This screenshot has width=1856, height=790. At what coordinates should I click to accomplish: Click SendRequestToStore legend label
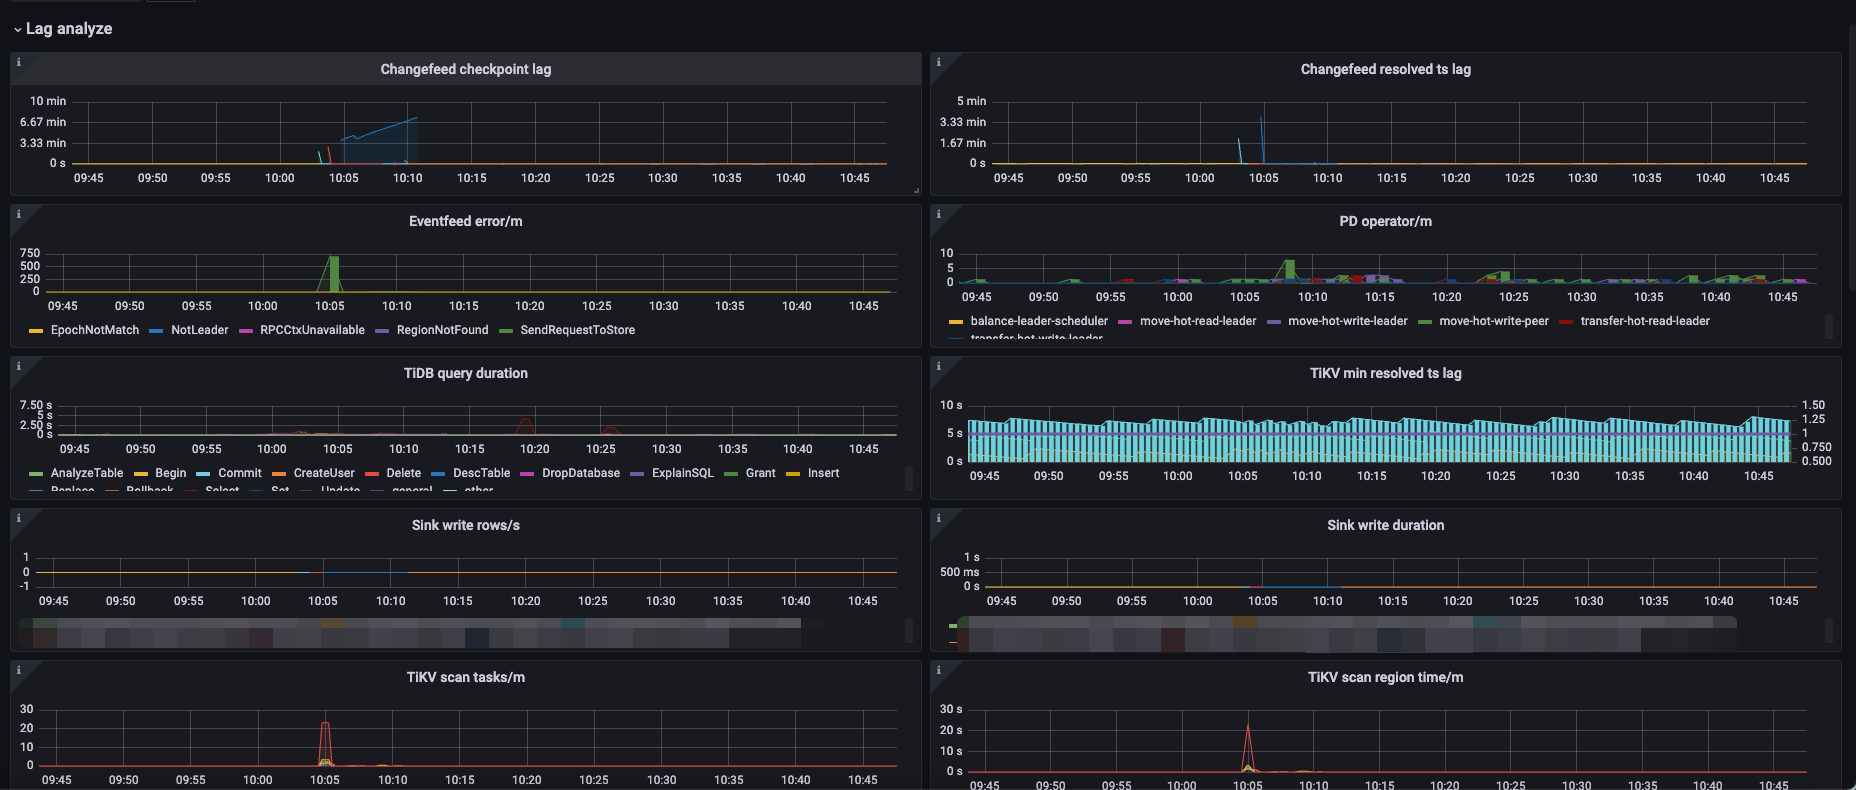click(x=577, y=330)
